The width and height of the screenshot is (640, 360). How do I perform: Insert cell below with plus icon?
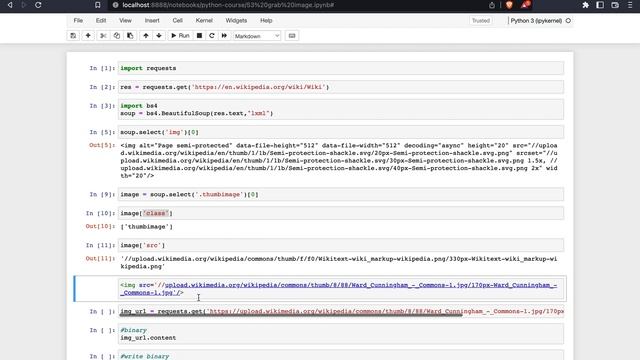(88, 36)
